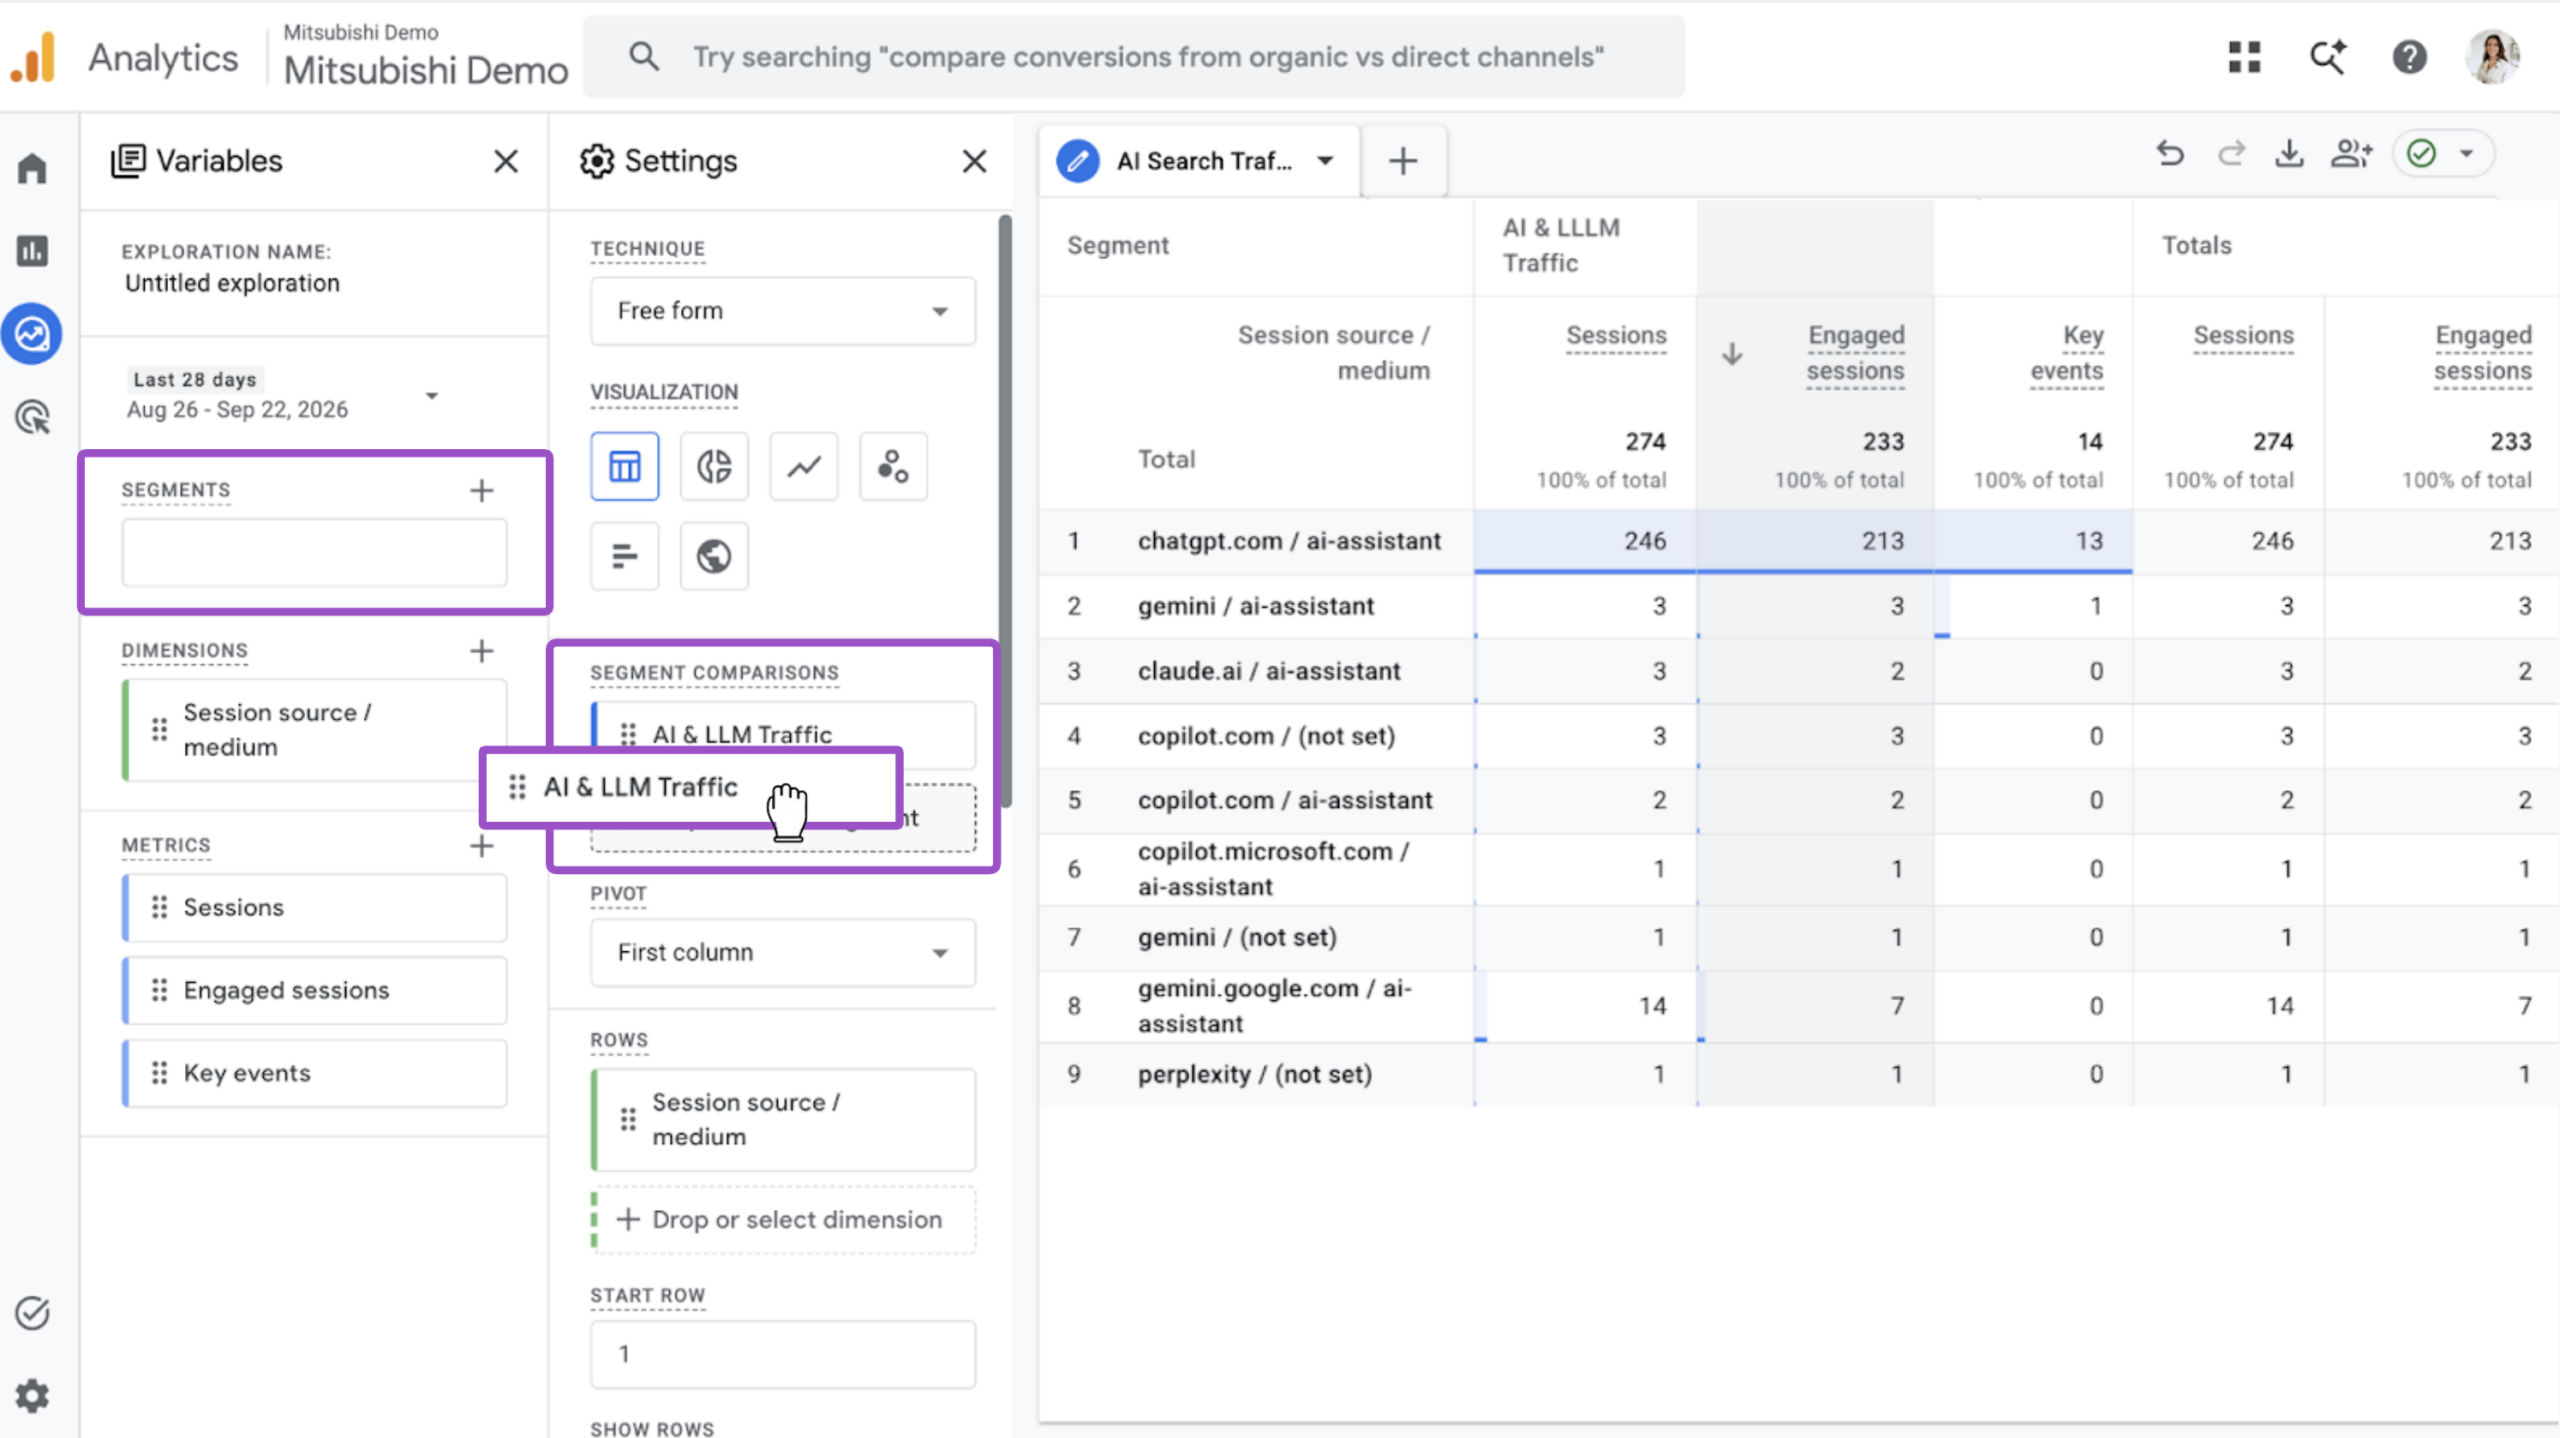The height and width of the screenshot is (1438, 2560).
Task: Select the table visualization icon
Action: [x=625, y=466]
